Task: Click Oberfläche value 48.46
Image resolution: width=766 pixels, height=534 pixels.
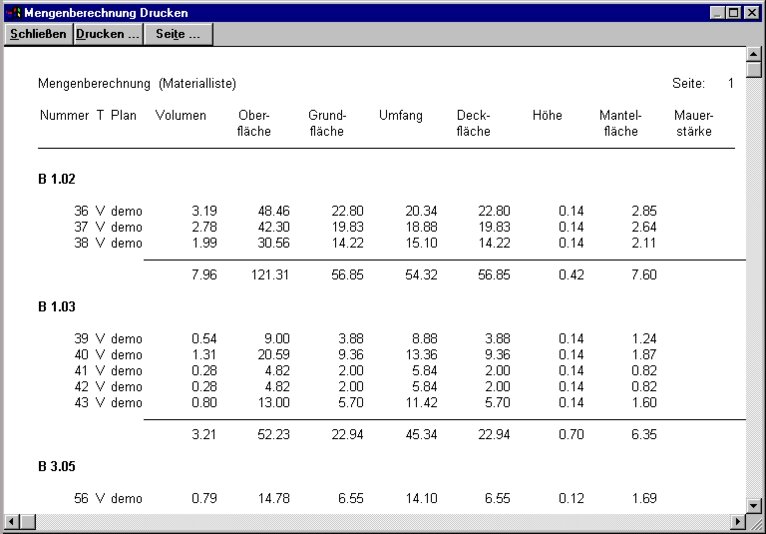Action: (274, 211)
